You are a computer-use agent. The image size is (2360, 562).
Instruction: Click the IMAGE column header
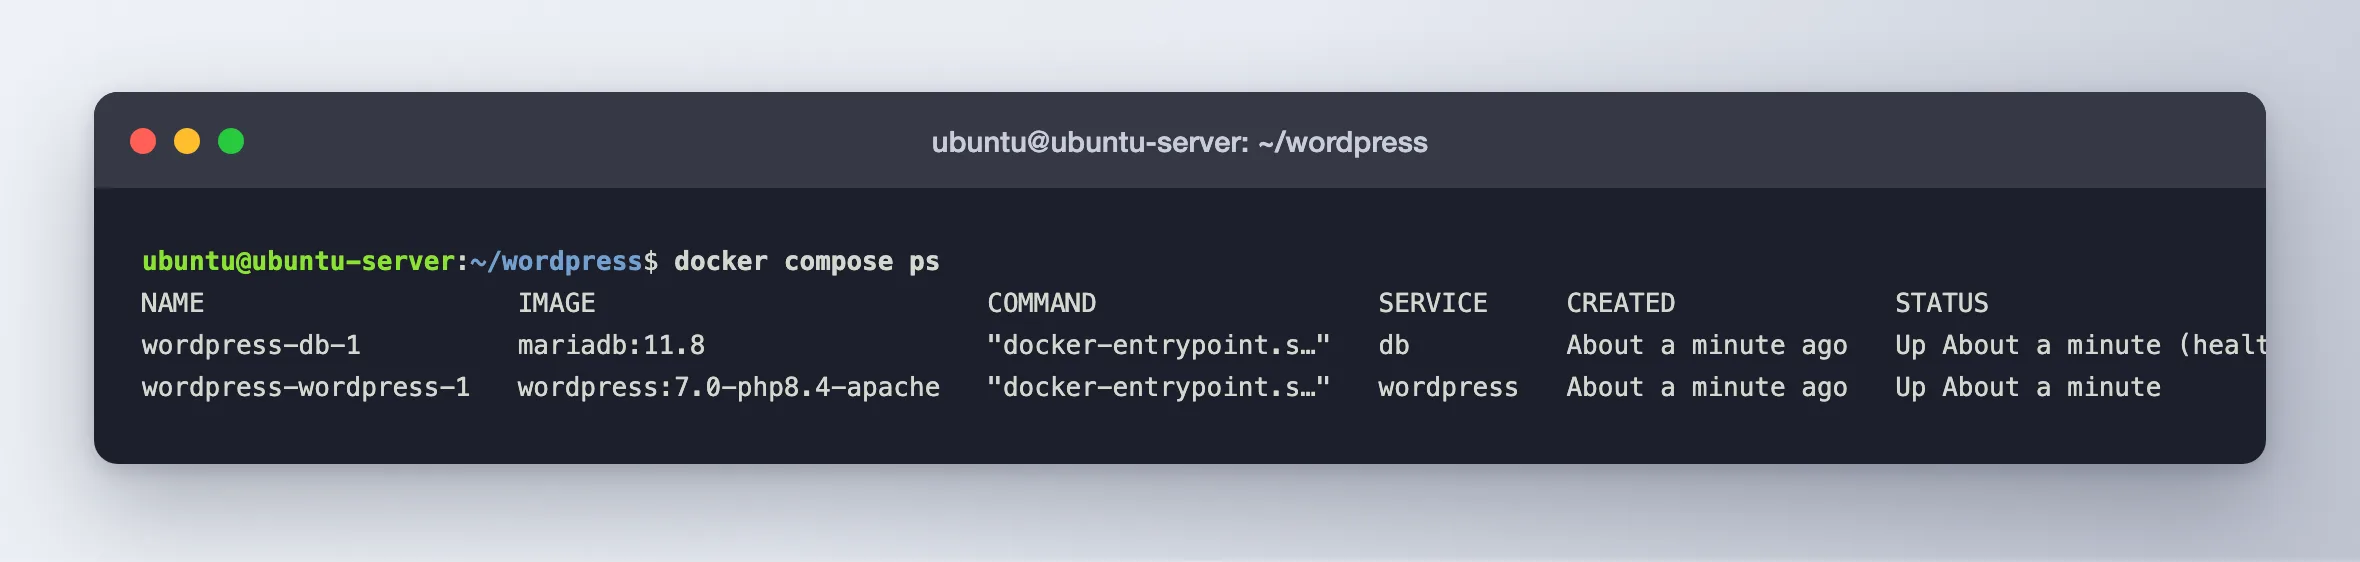[x=556, y=303]
